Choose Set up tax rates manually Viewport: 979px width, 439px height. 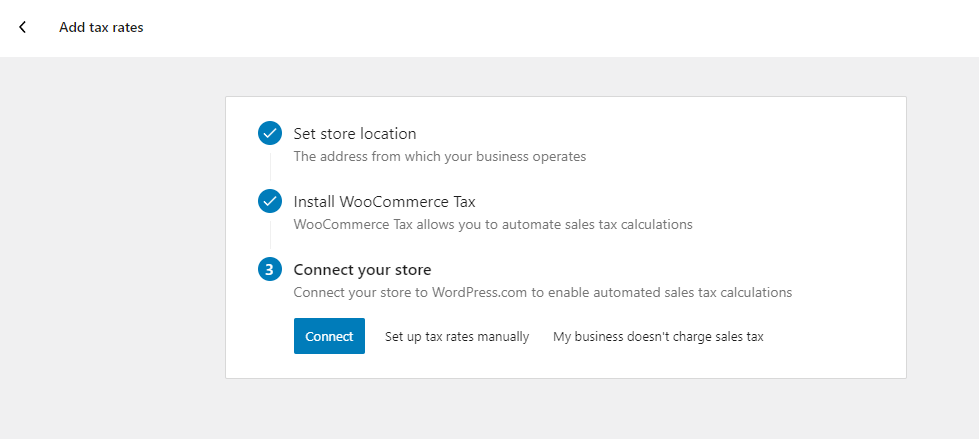click(x=457, y=337)
